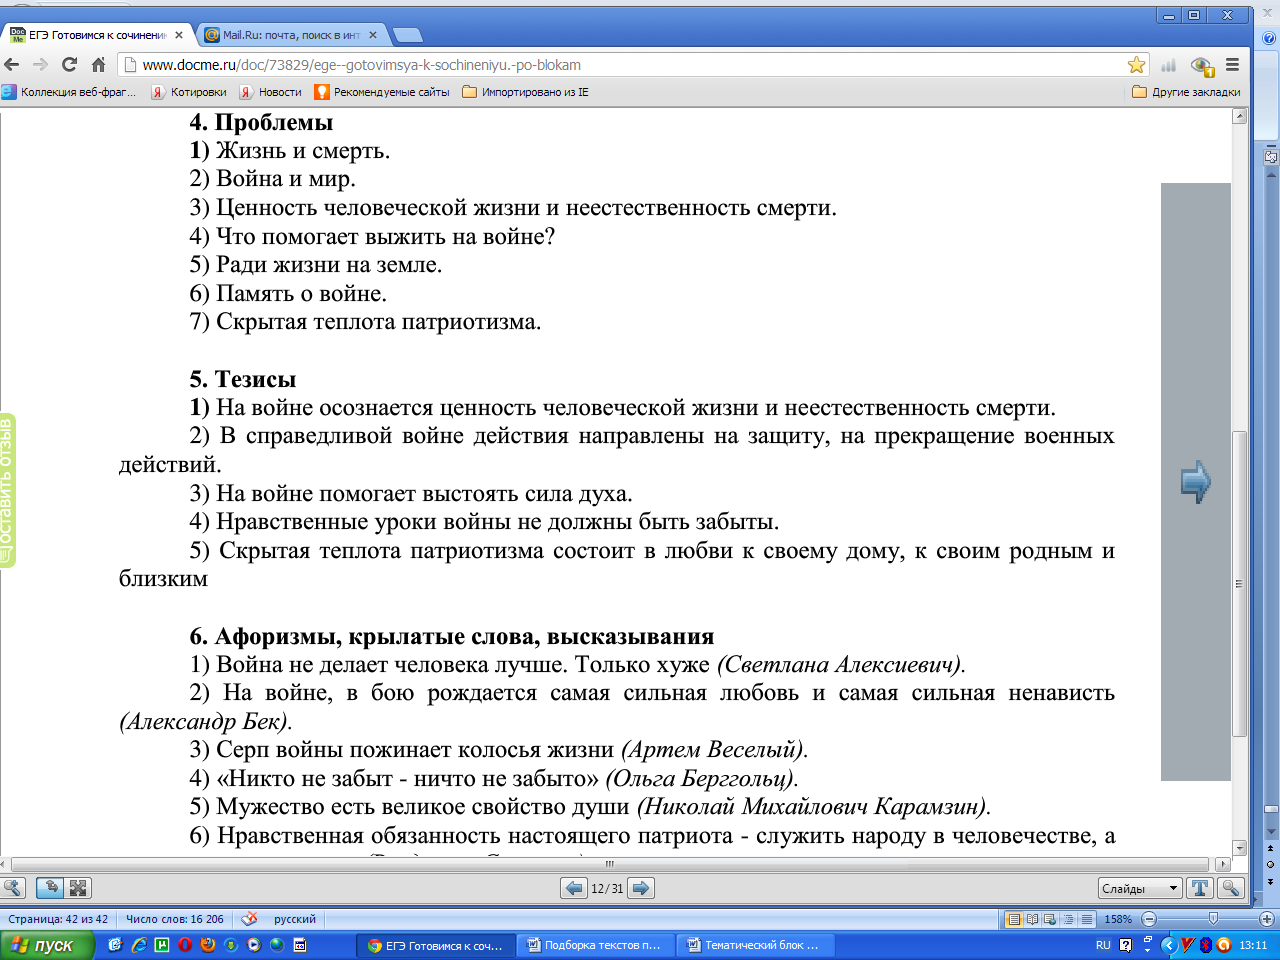Screen dimensions: 1280x960
Task: Open the Chrome hamburger menu
Action: click(x=1232, y=65)
